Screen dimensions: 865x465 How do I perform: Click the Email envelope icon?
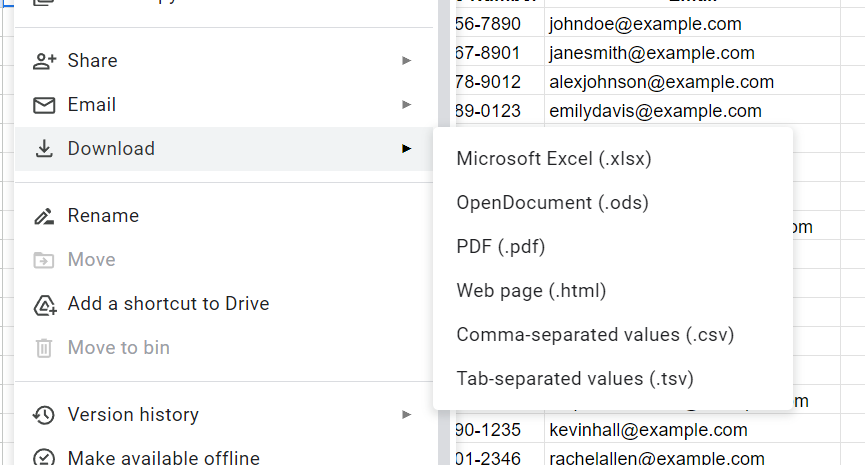point(44,105)
